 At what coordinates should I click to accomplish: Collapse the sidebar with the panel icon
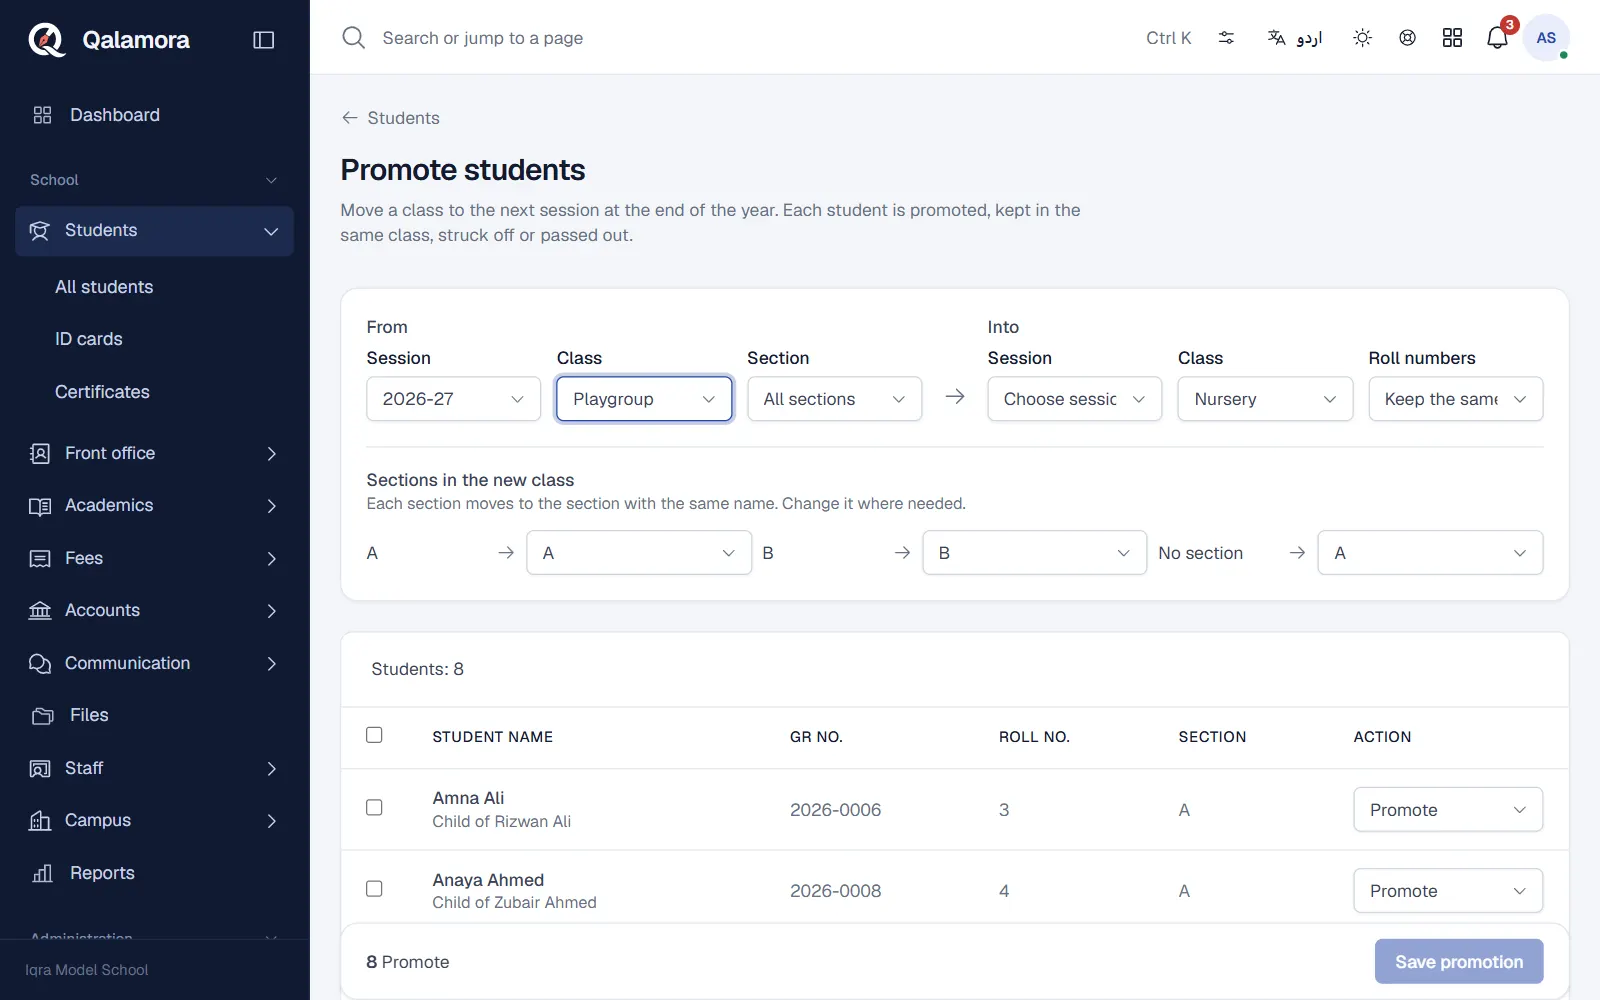[x=264, y=40]
